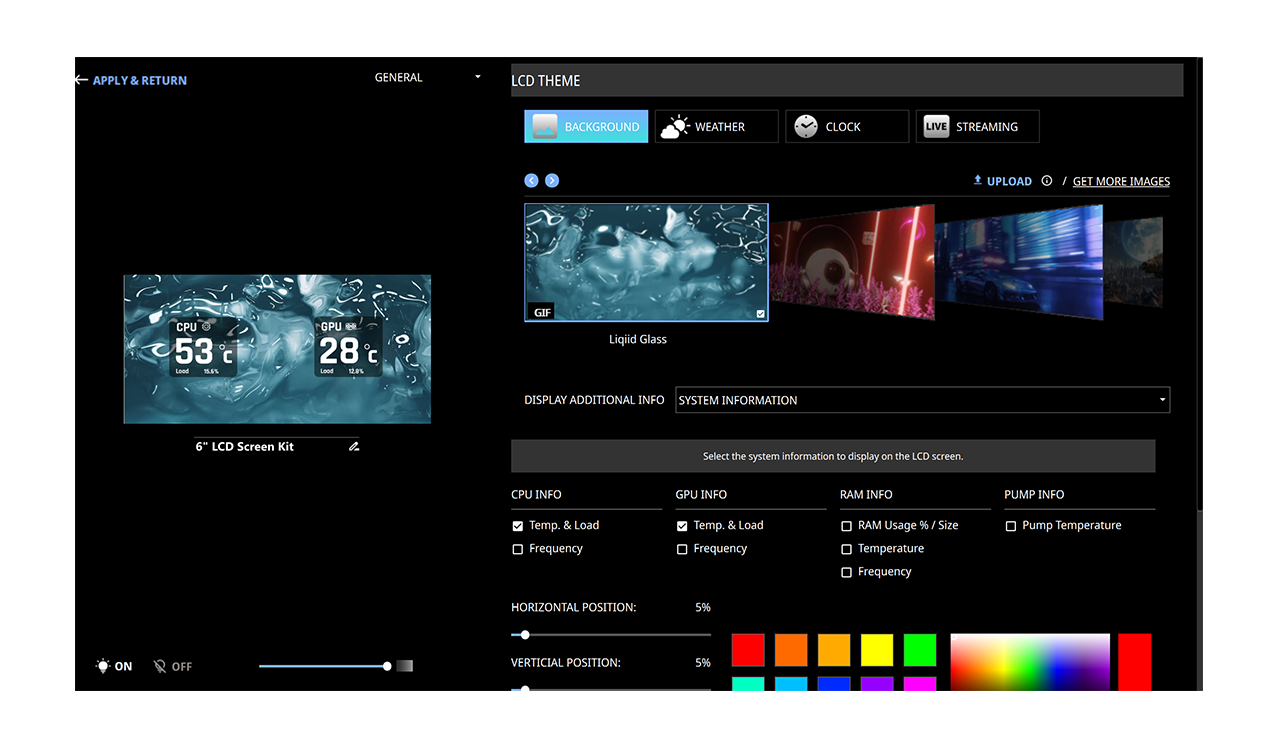
Task: Enable GPU Frequency checkbox
Action: 682,549
